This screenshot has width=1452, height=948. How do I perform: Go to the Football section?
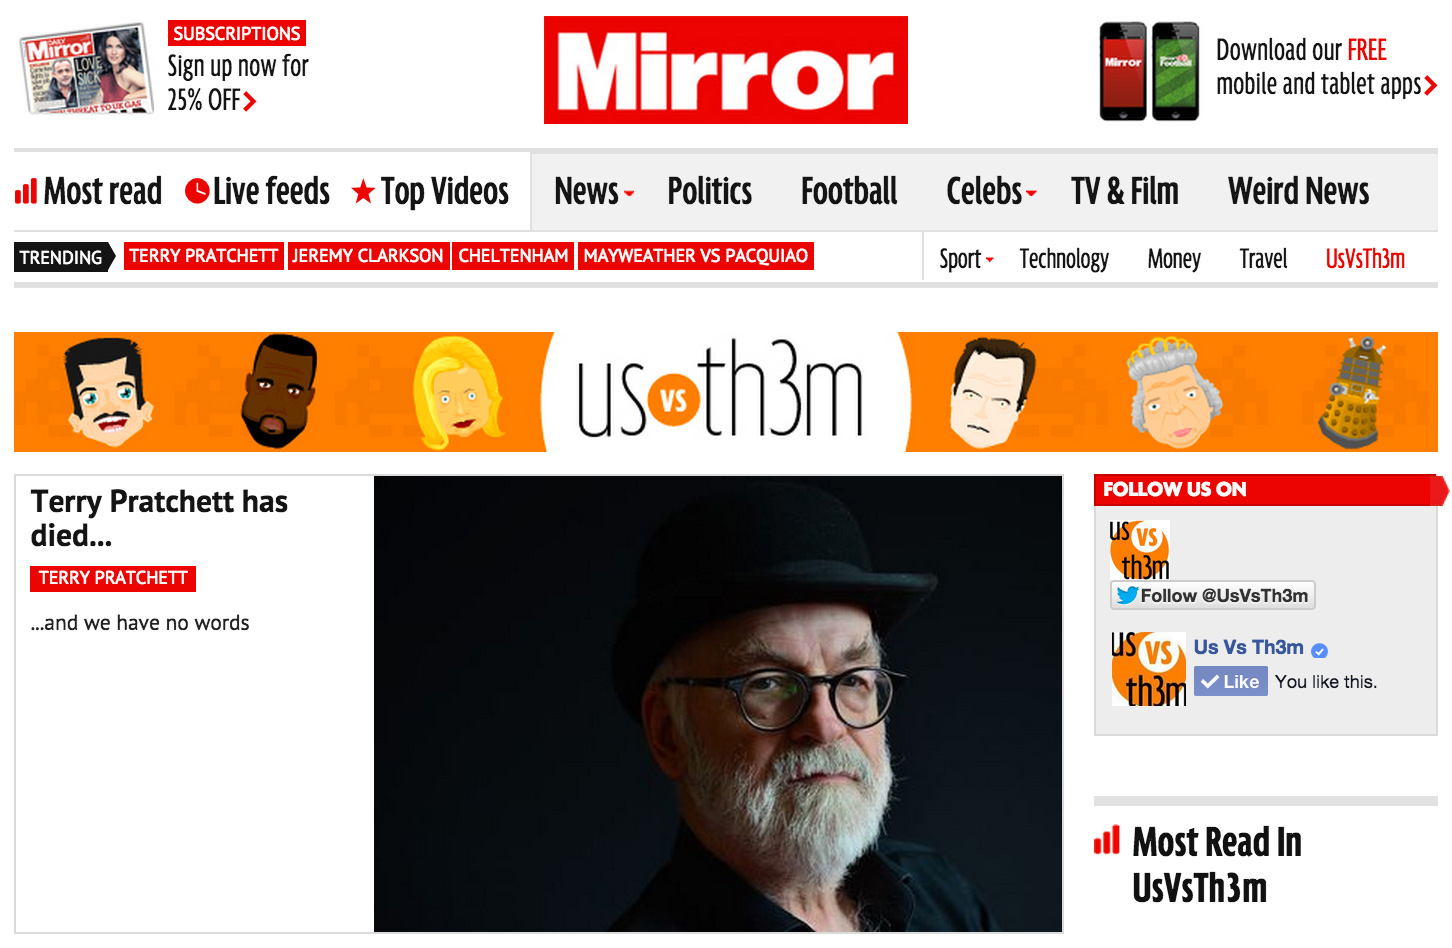(849, 191)
